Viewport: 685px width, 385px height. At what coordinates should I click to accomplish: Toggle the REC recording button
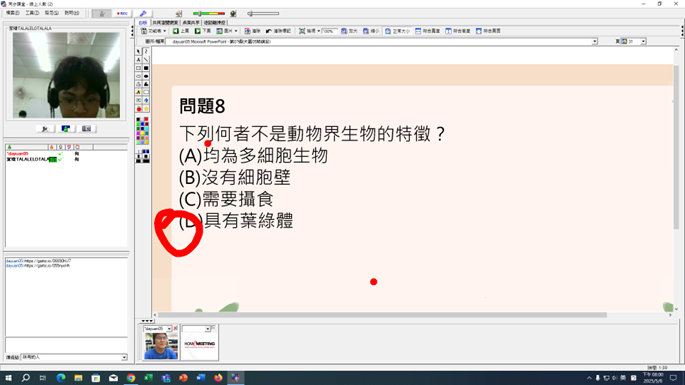121,14
